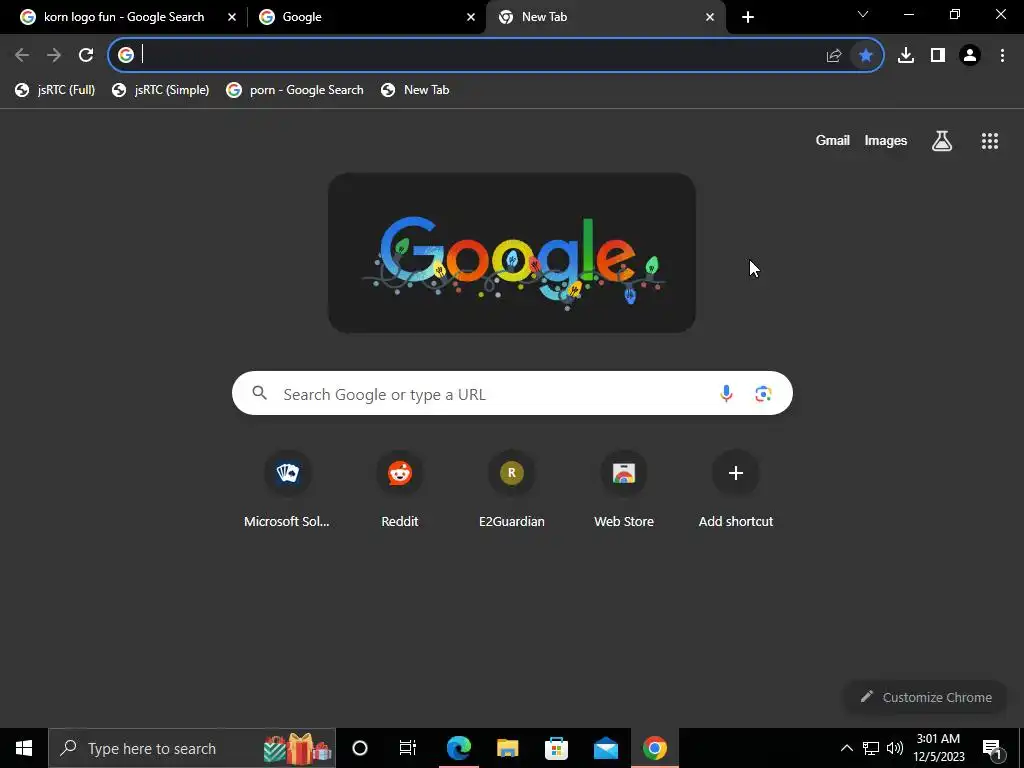Screen dimensions: 1024x768
Task: Open Task View in the taskbar
Action: tap(408, 748)
